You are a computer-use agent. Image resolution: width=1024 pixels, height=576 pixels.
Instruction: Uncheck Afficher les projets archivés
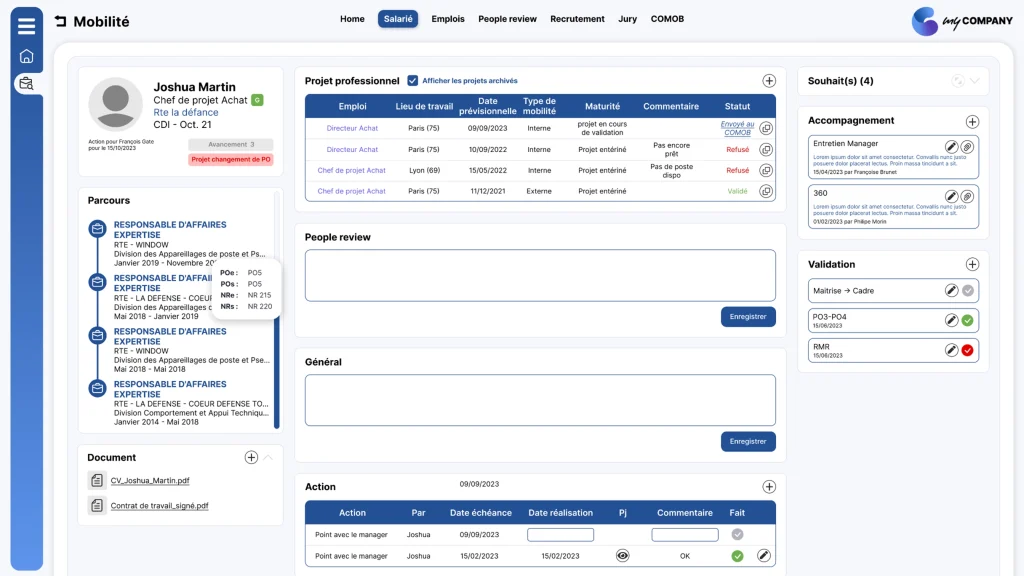tap(413, 80)
